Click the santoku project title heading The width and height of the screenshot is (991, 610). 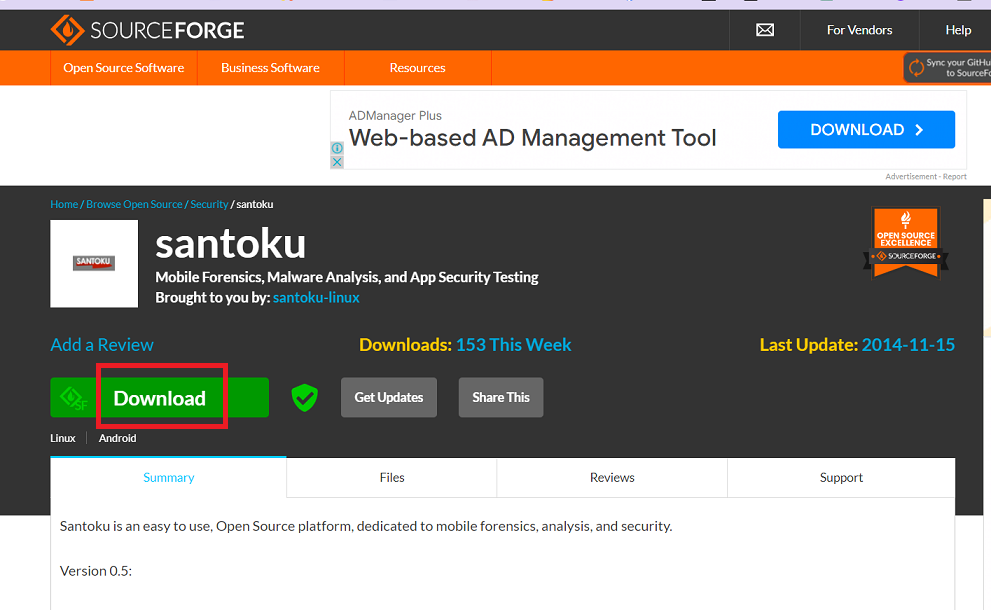[x=231, y=244]
